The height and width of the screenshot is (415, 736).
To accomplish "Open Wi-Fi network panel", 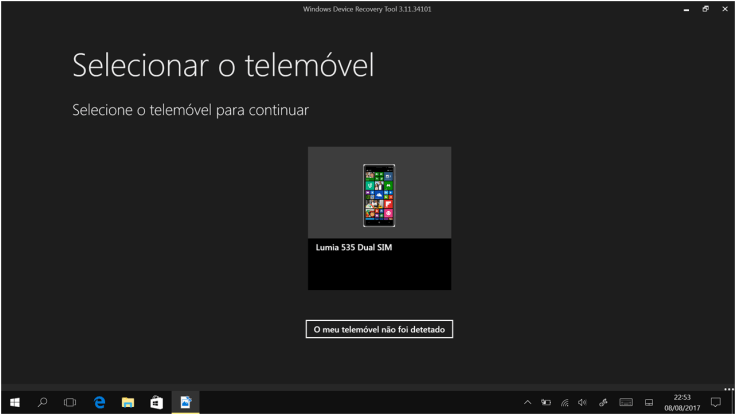I will point(564,402).
